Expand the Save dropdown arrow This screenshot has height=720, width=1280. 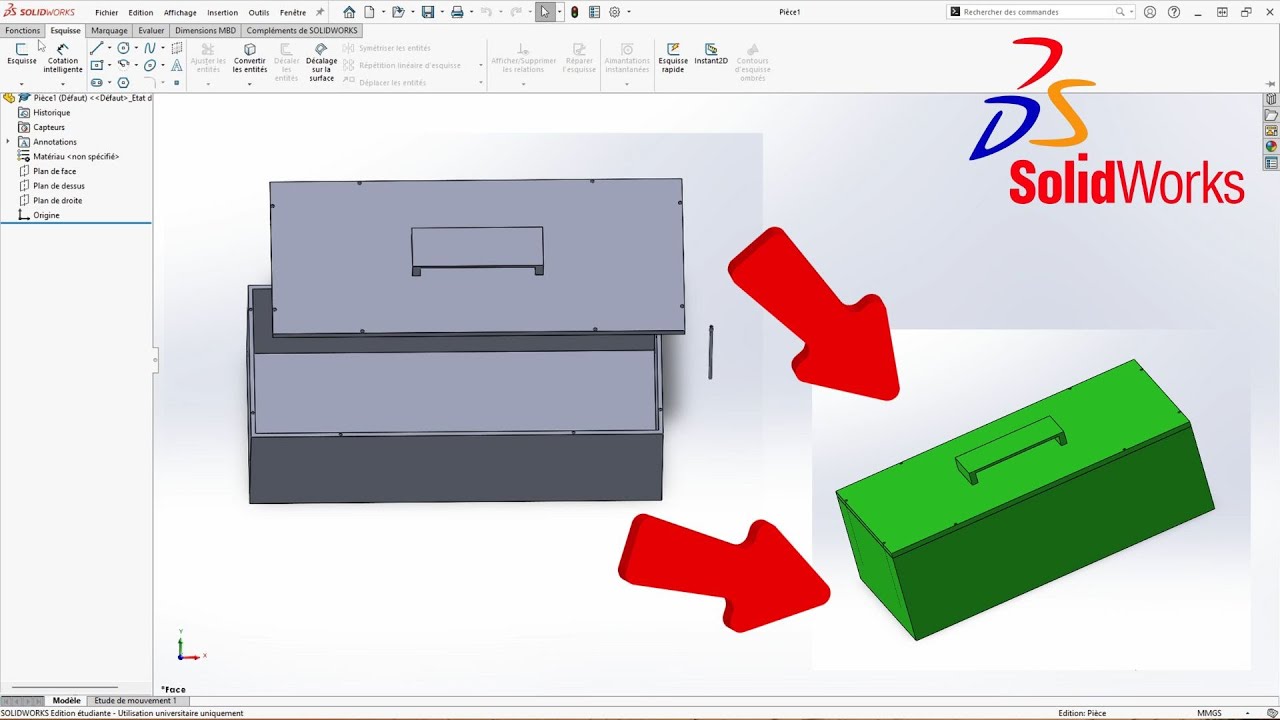pyautogui.click(x=442, y=12)
